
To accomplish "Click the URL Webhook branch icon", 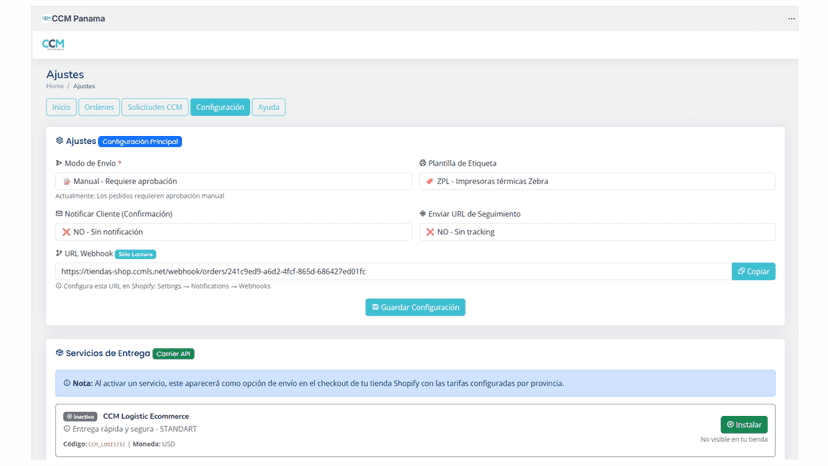I will point(59,253).
